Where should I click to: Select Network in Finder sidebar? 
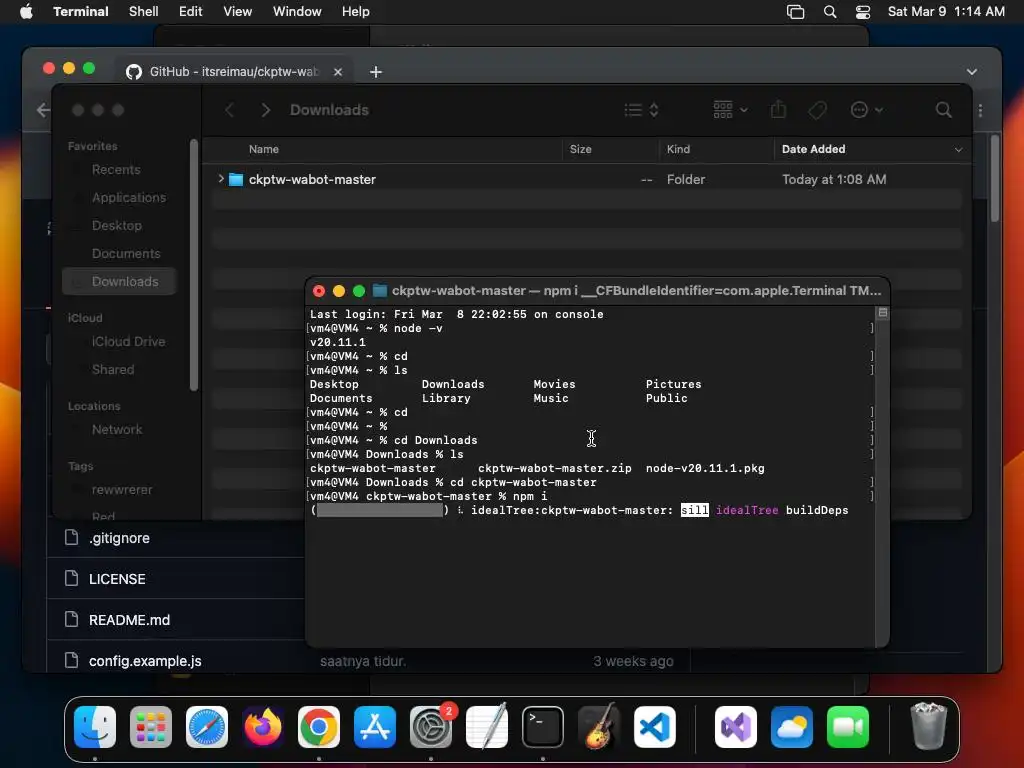coord(119,430)
